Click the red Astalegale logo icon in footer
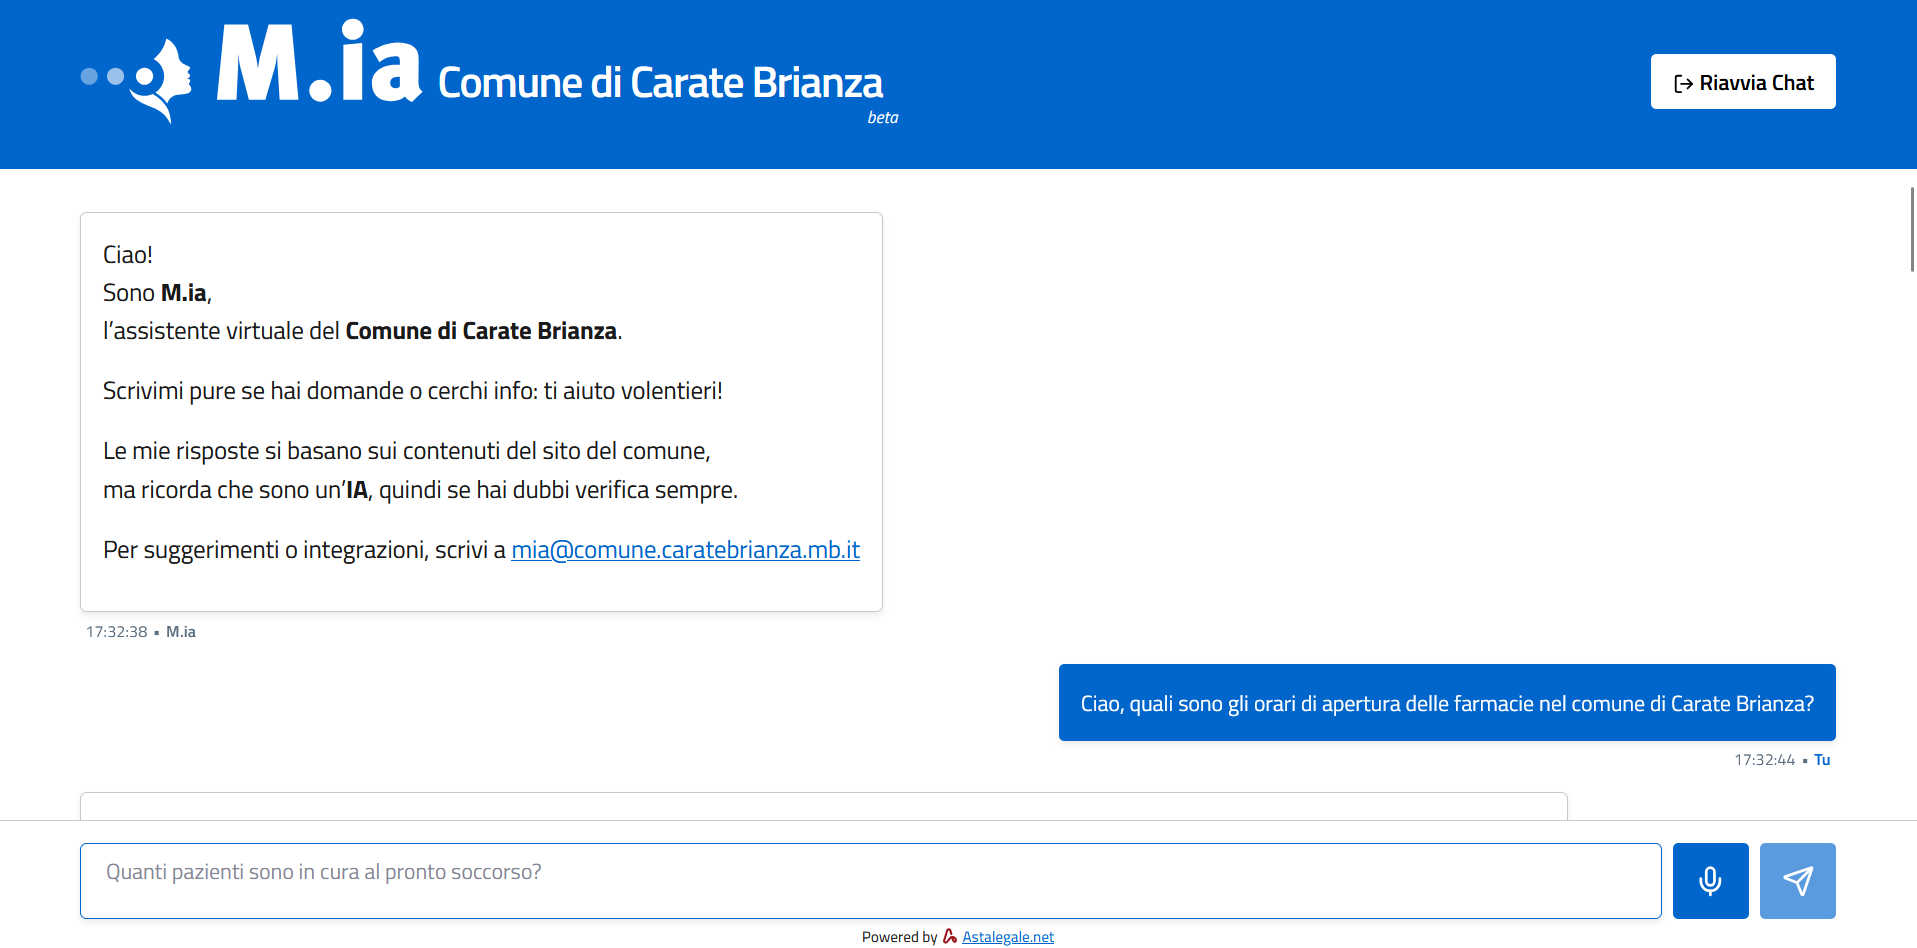The width and height of the screenshot is (1917, 948). [x=949, y=936]
